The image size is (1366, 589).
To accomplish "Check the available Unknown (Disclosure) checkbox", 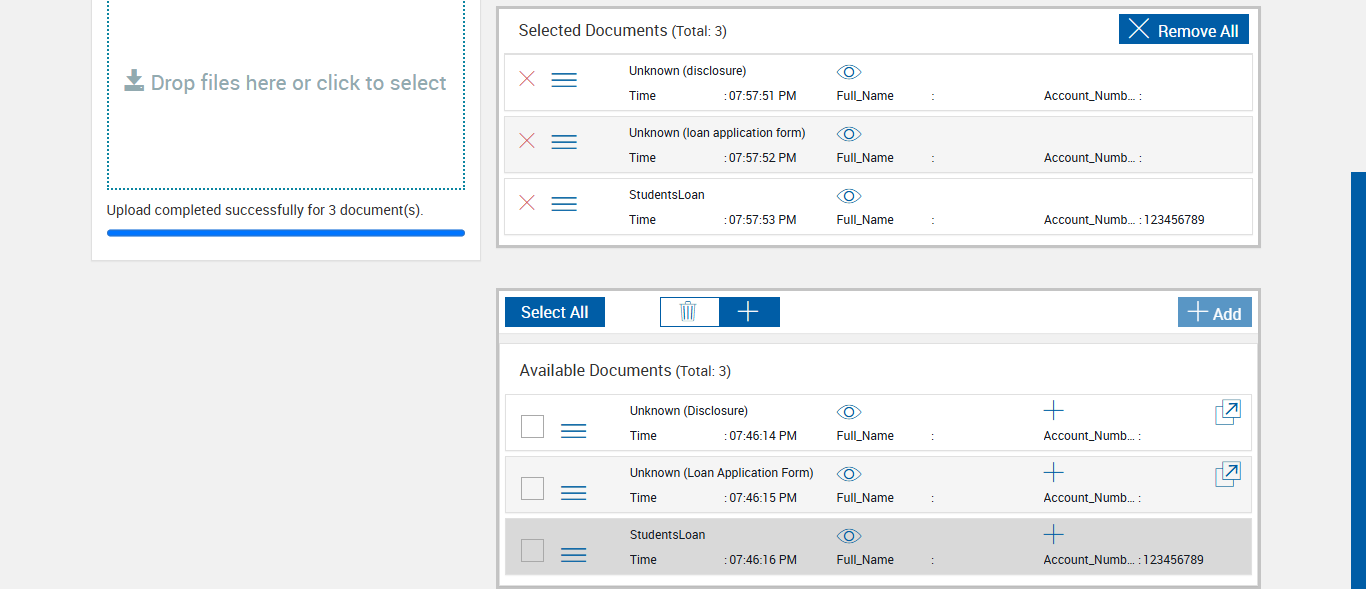I will (533, 427).
